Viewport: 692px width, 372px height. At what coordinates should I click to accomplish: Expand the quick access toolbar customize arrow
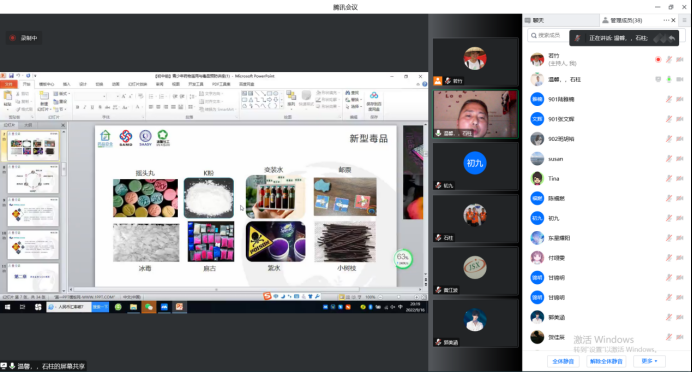coord(35,76)
